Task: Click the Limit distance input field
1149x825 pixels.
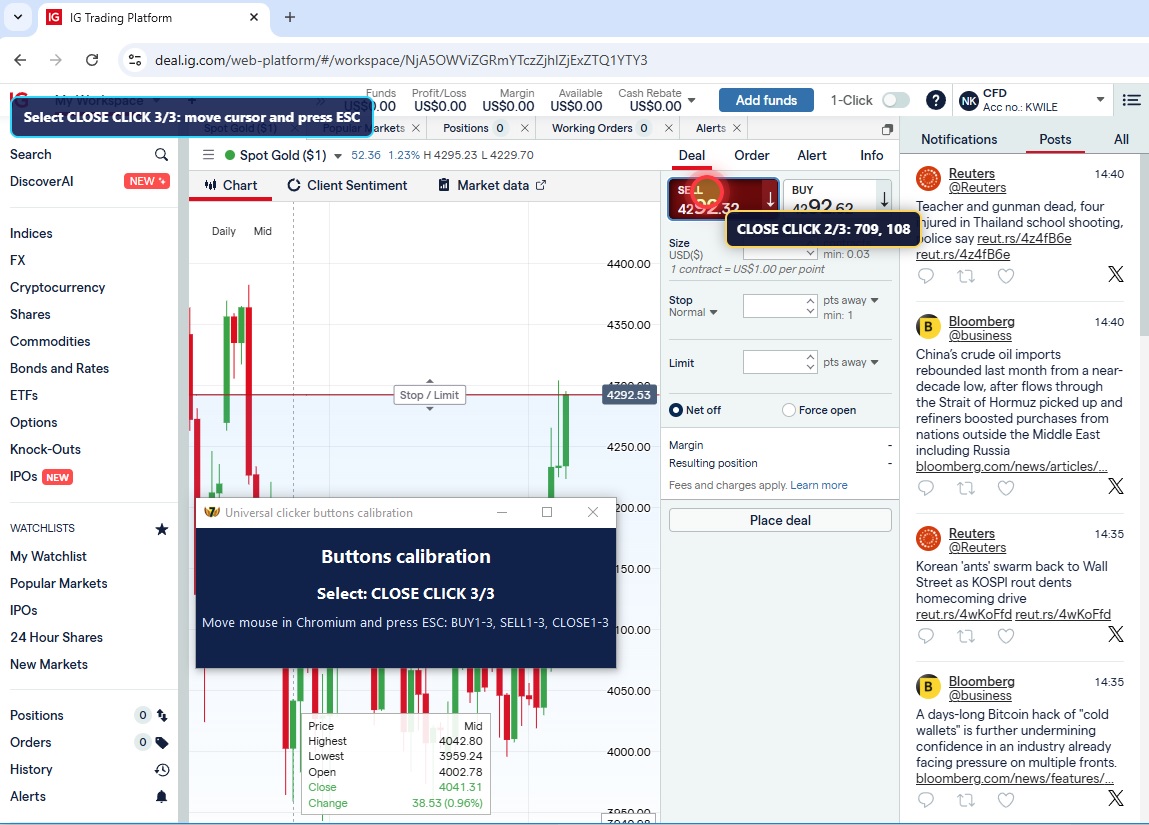Action: click(x=780, y=362)
